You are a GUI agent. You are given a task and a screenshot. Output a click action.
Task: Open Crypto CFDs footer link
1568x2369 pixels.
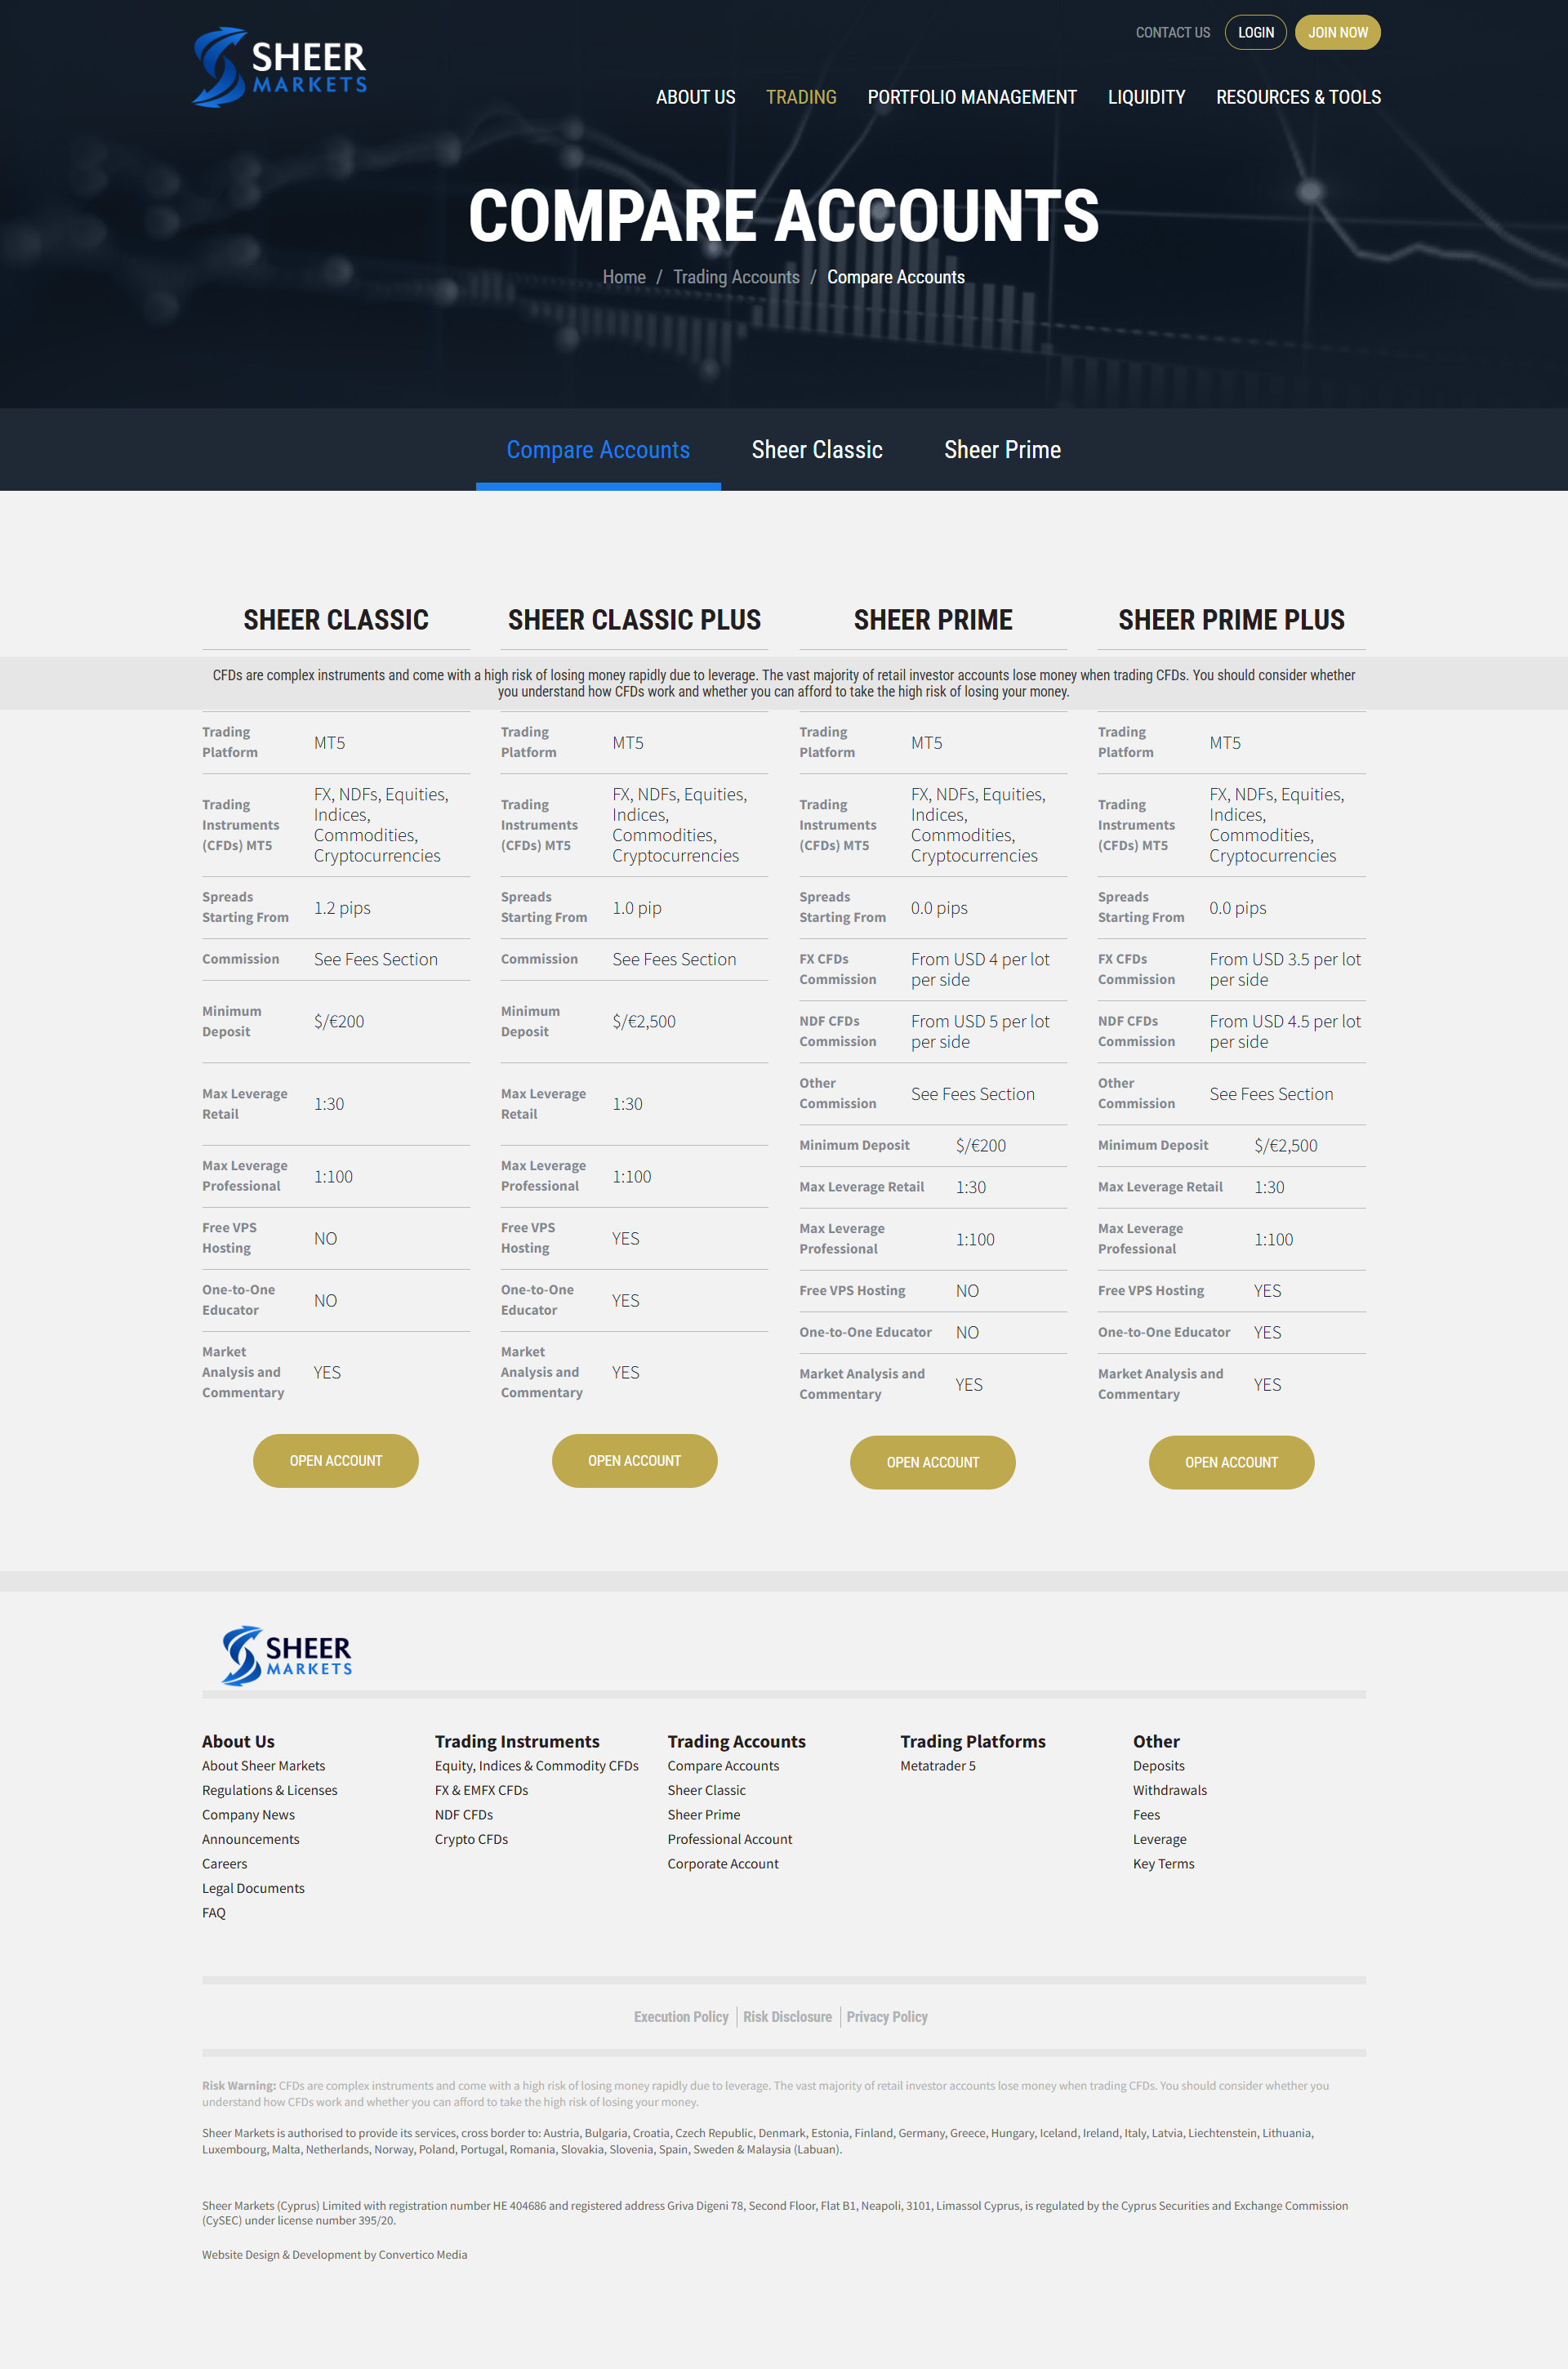point(471,1839)
